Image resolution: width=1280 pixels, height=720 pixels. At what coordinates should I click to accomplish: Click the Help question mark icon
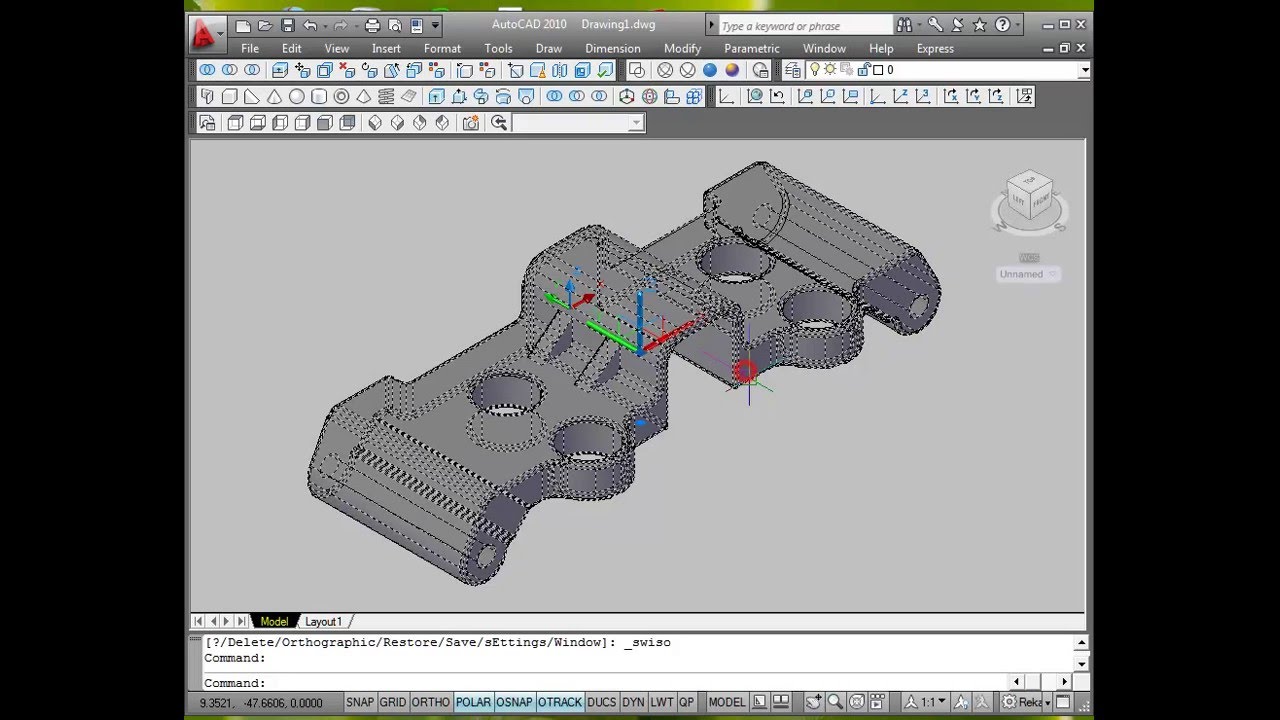pyautogui.click(x=1003, y=26)
